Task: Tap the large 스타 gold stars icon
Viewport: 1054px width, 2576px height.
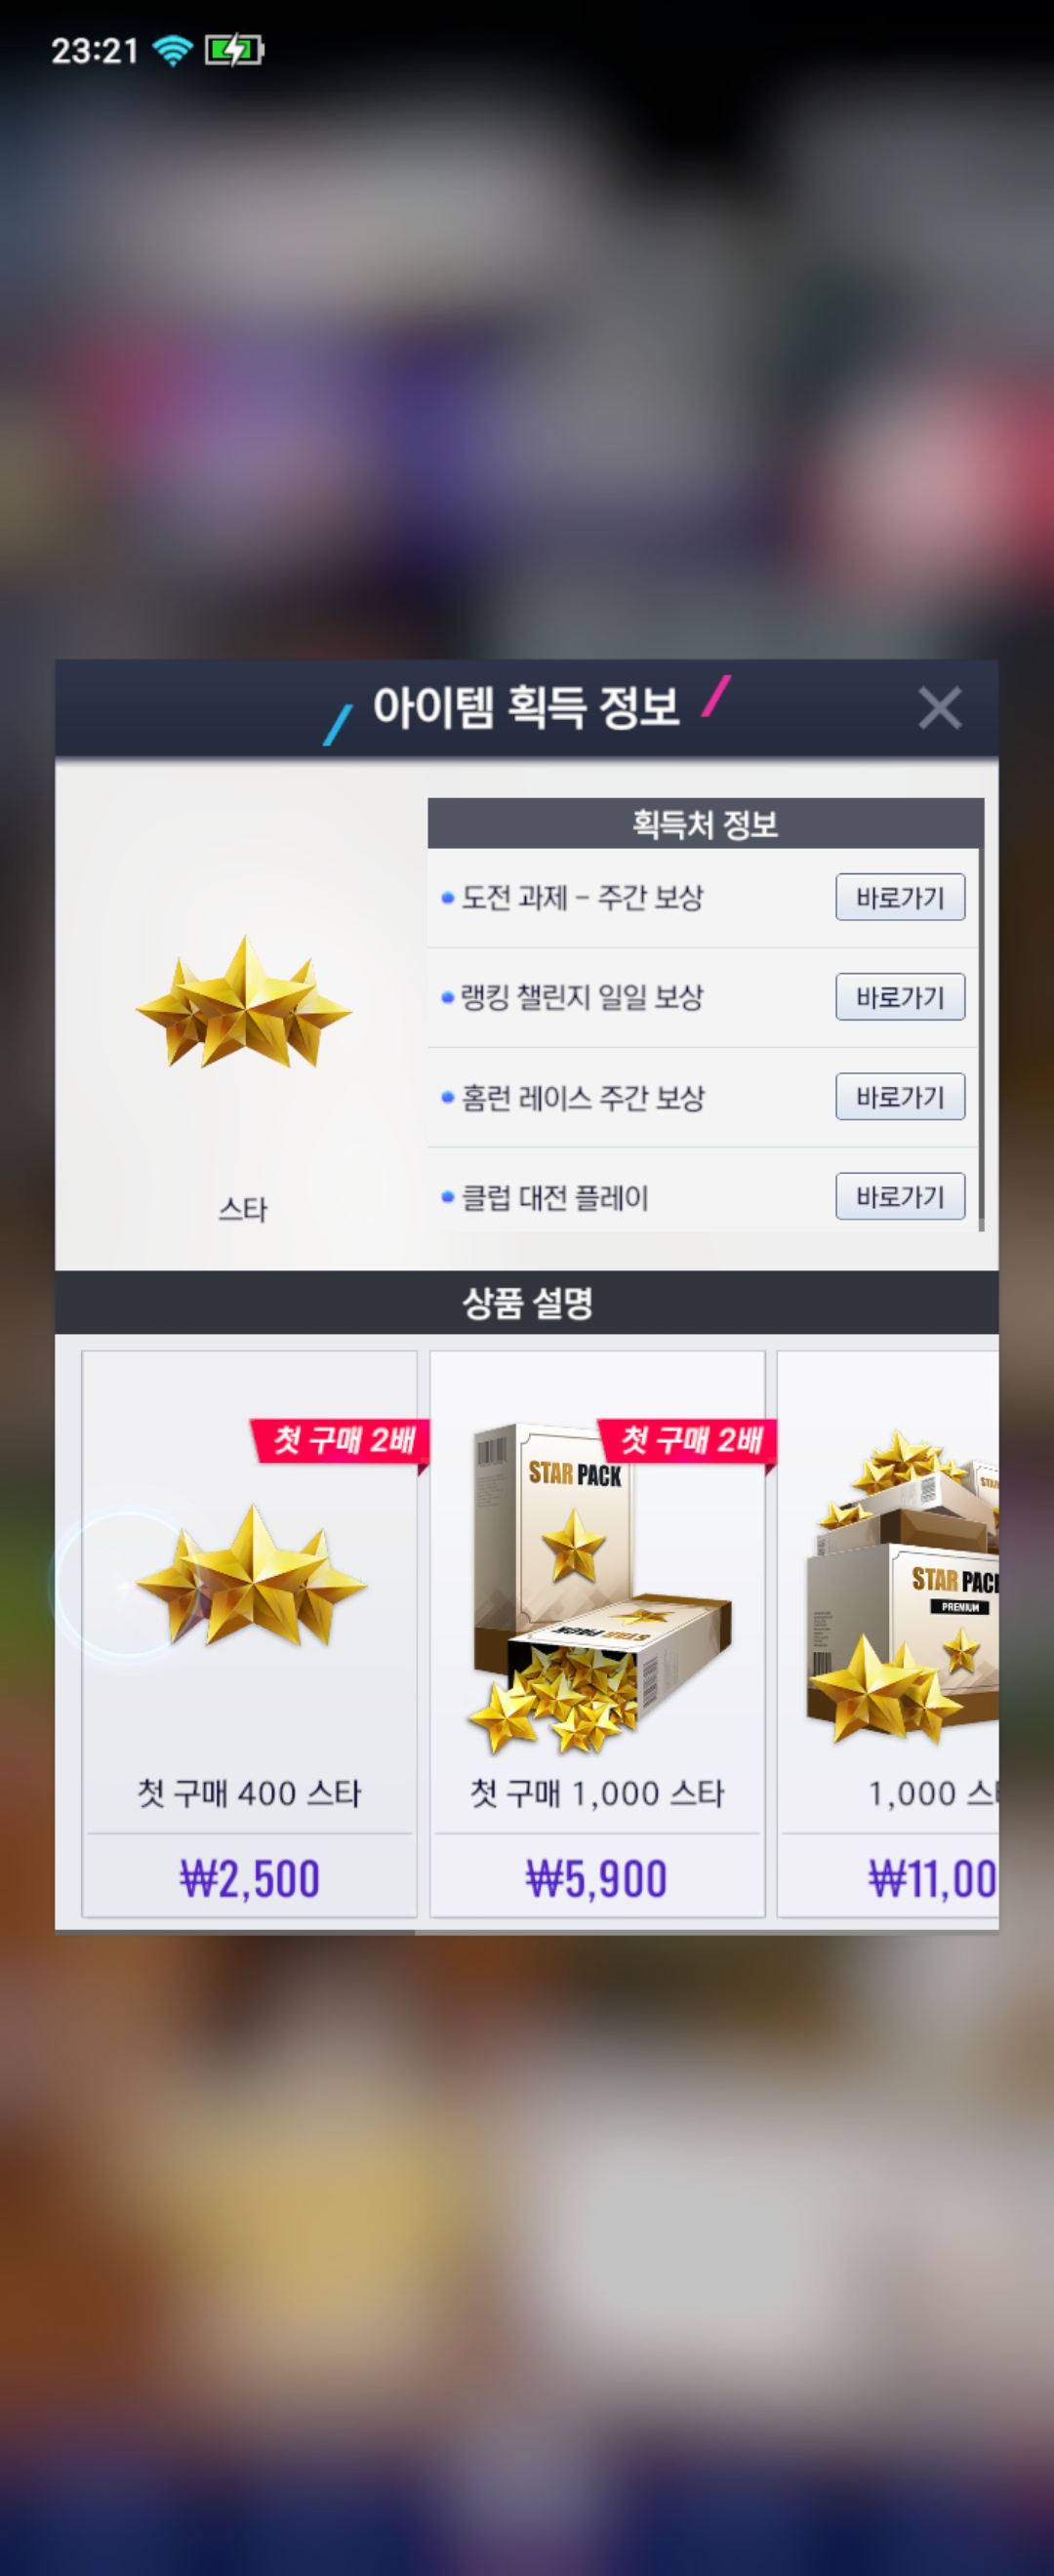Action: pos(243,1002)
